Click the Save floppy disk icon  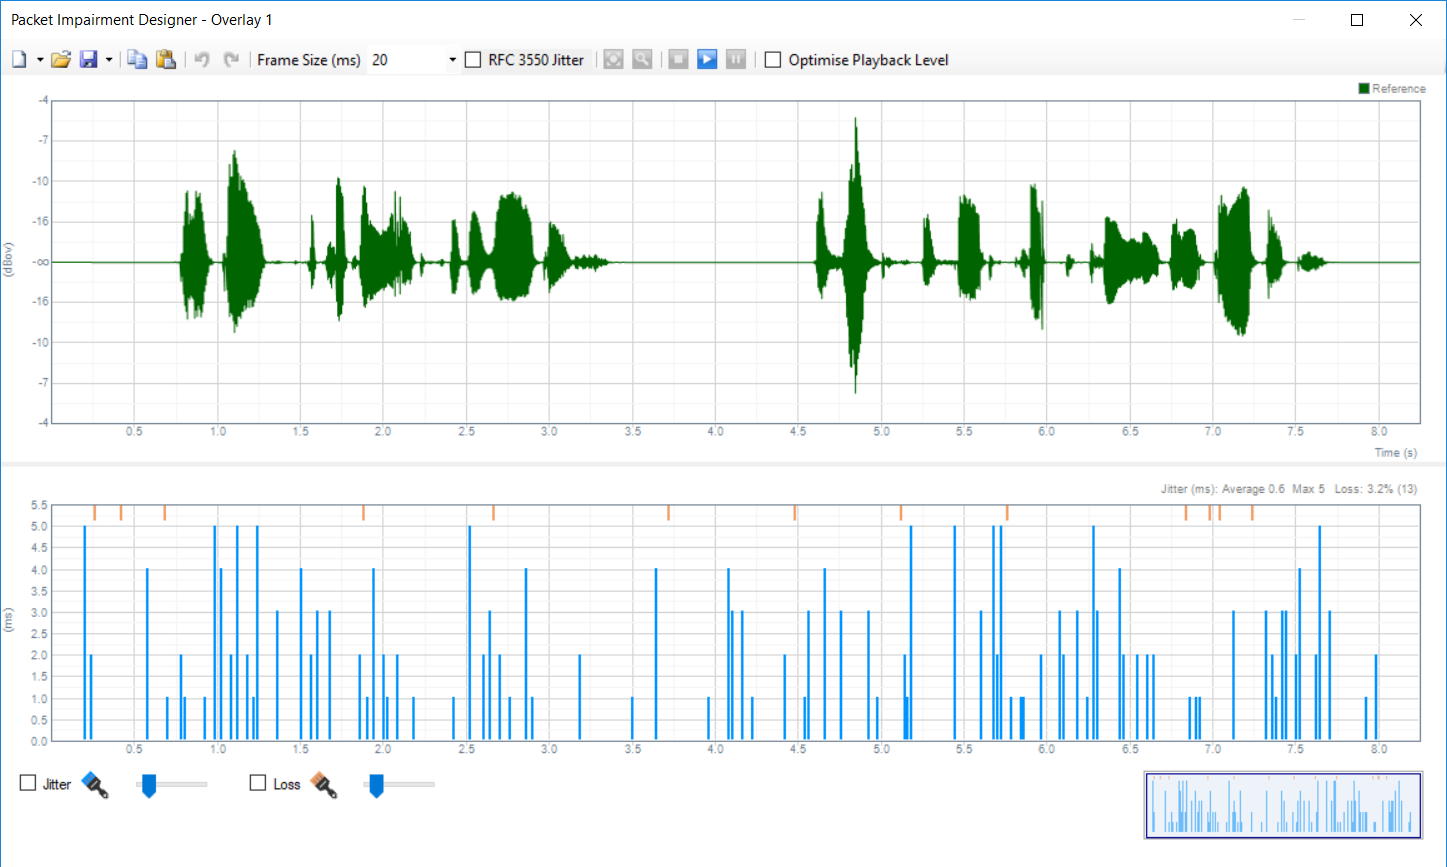point(89,60)
